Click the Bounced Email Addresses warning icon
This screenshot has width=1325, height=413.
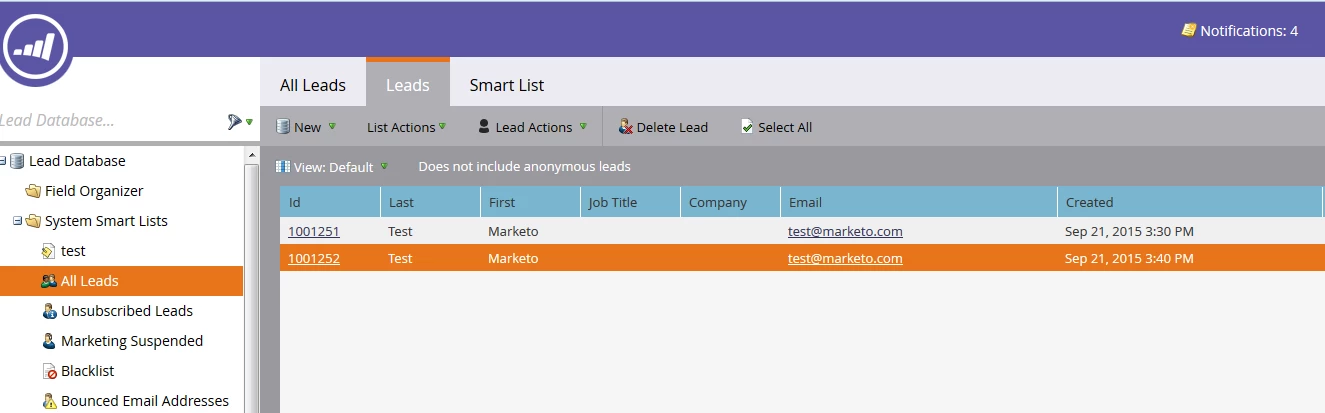(x=49, y=401)
